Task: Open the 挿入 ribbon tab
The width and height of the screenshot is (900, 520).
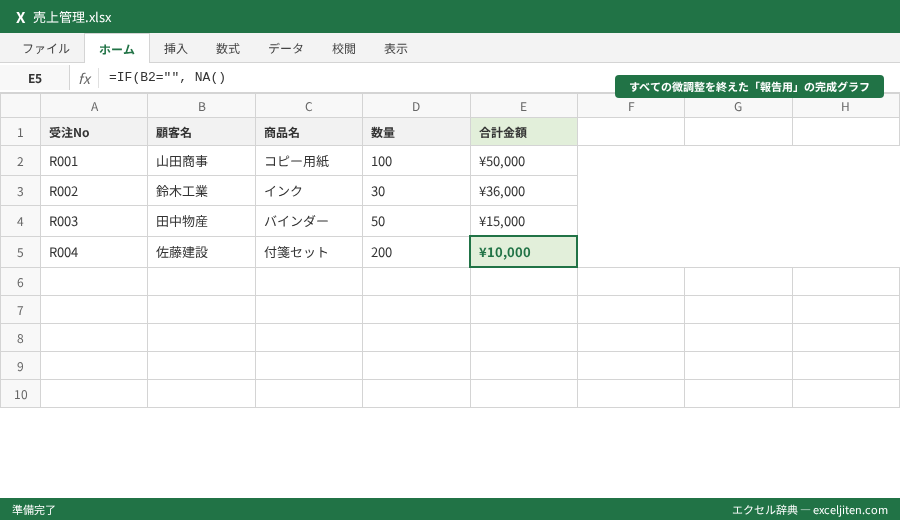Action: 175,49
